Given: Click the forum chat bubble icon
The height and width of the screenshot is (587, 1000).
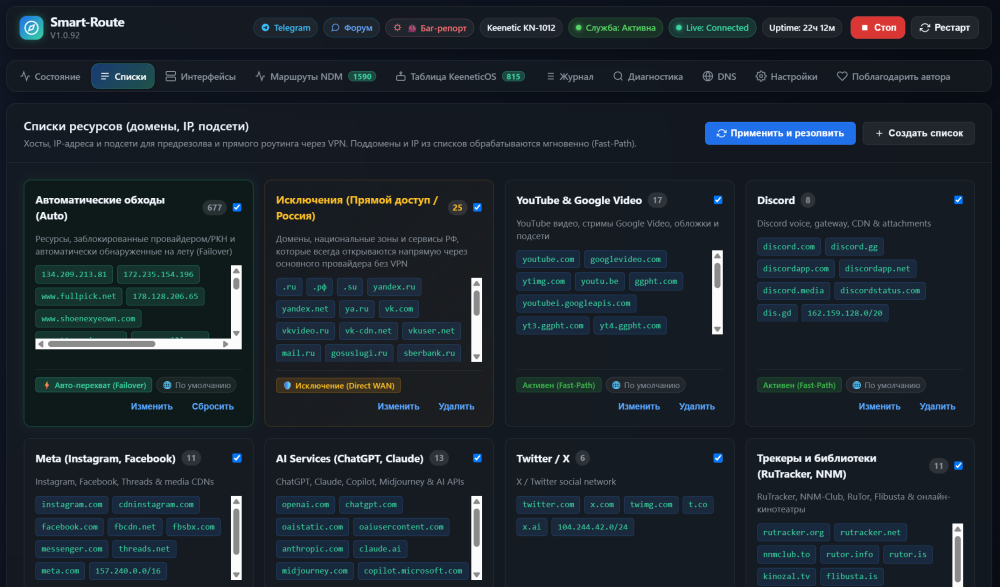Looking at the screenshot, I should [x=335, y=28].
